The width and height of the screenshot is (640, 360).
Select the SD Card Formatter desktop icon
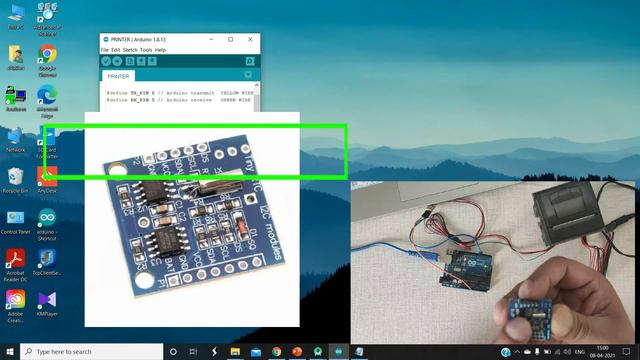pos(47,142)
